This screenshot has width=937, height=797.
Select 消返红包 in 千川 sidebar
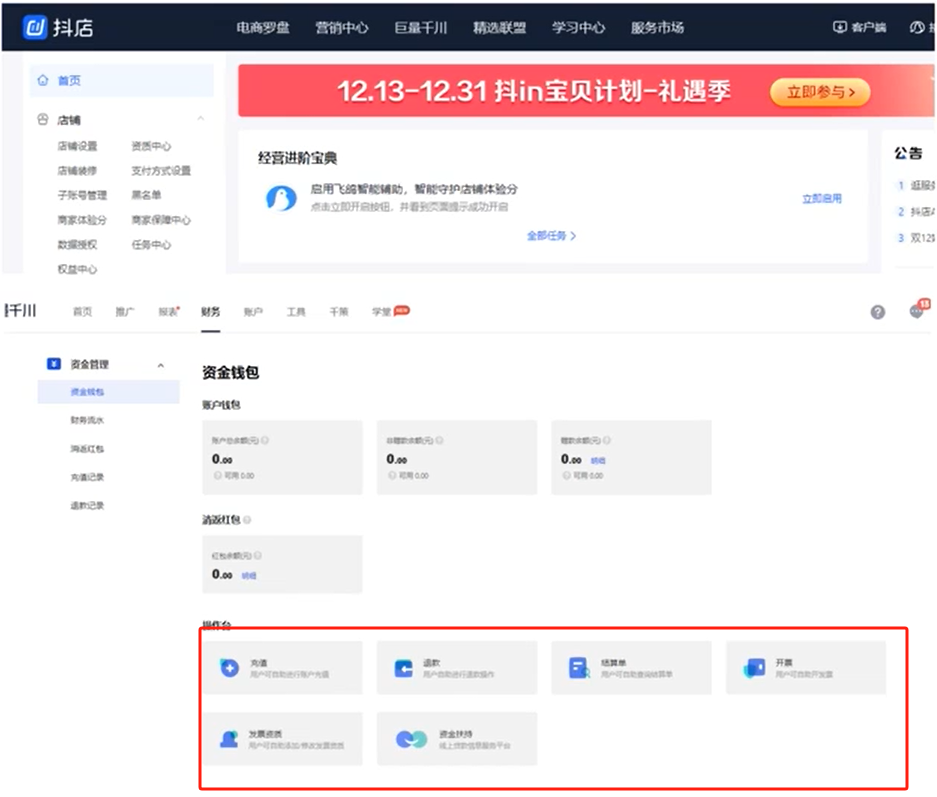87,449
